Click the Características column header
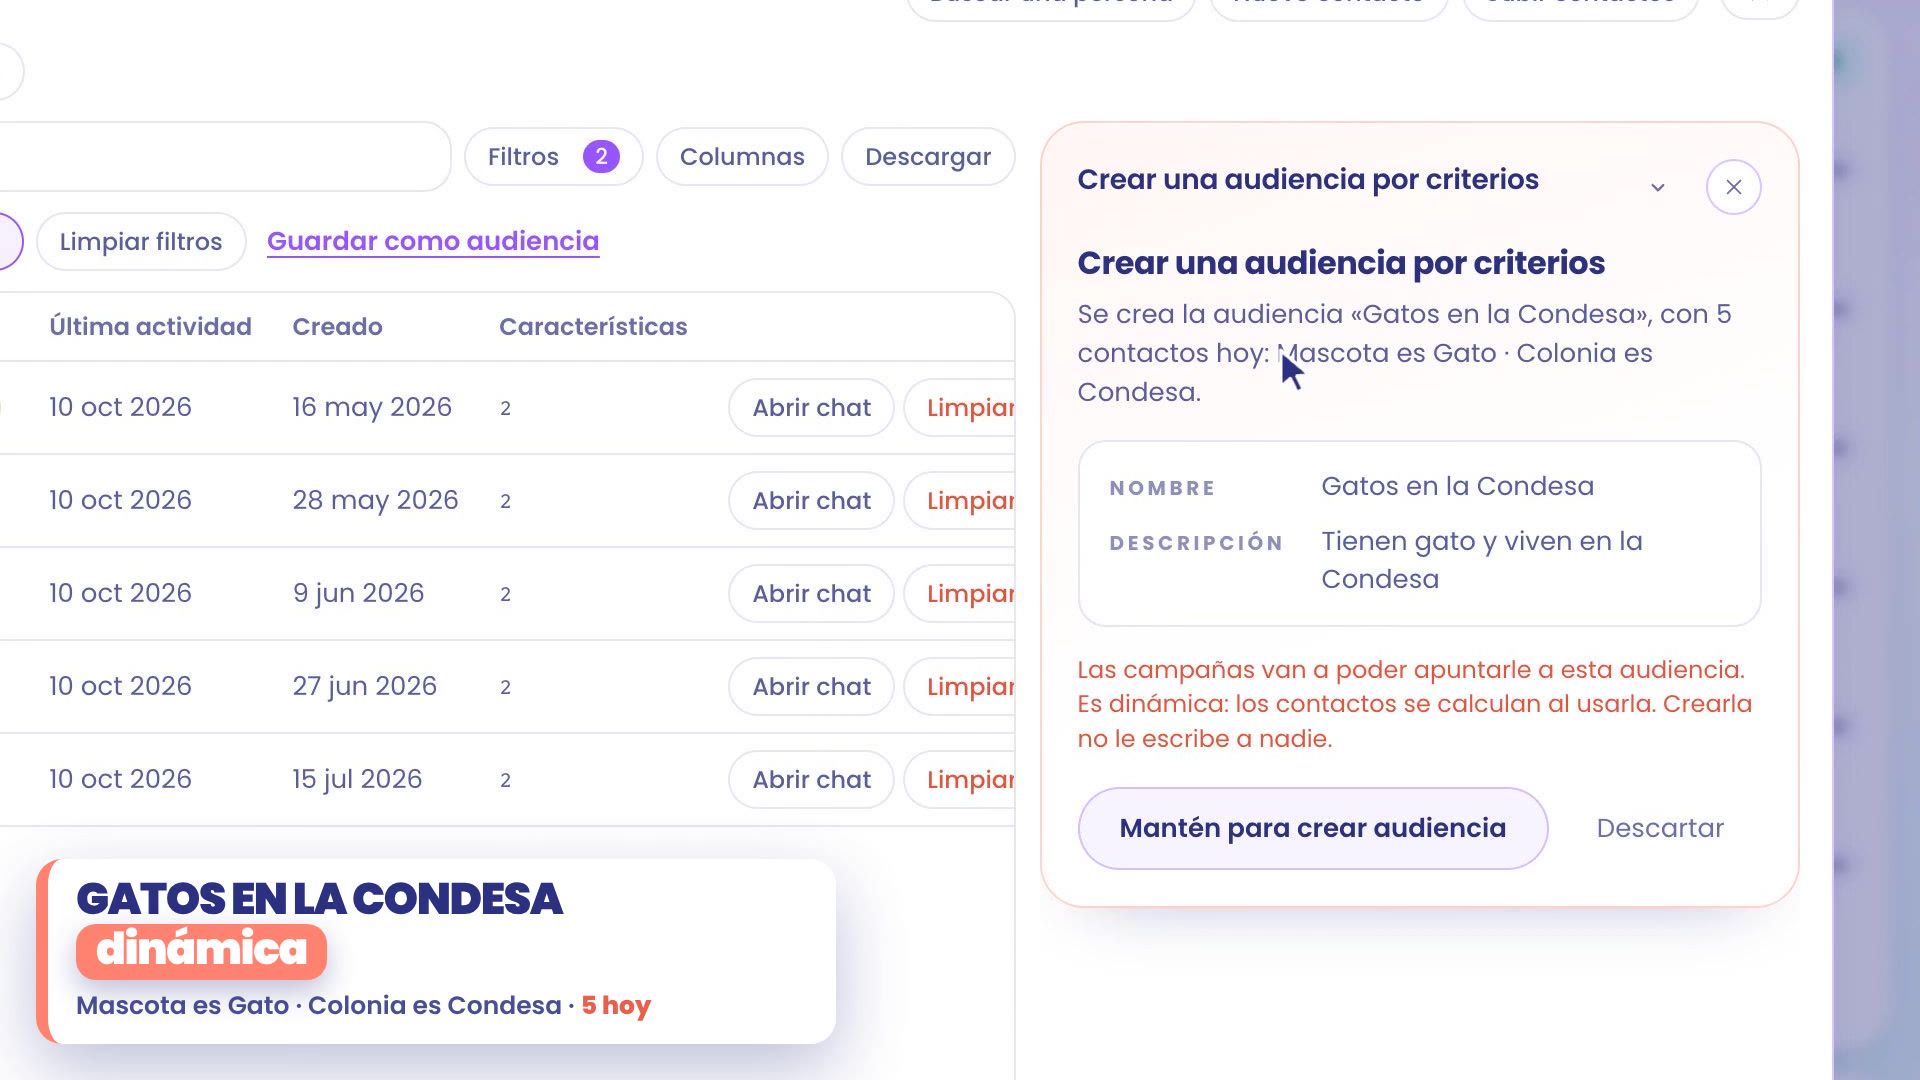1920x1080 pixels. [593, 327]
